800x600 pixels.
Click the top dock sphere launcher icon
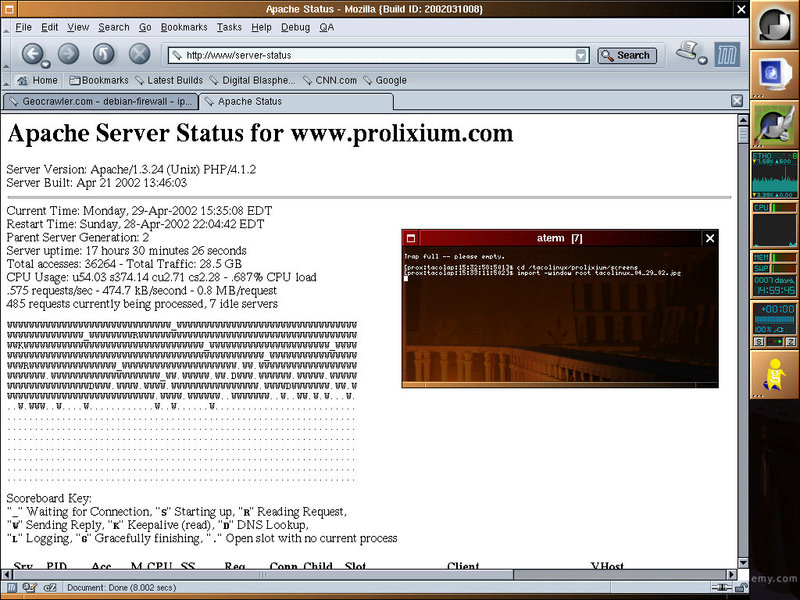pyautogui.click(x=774, y=24)
